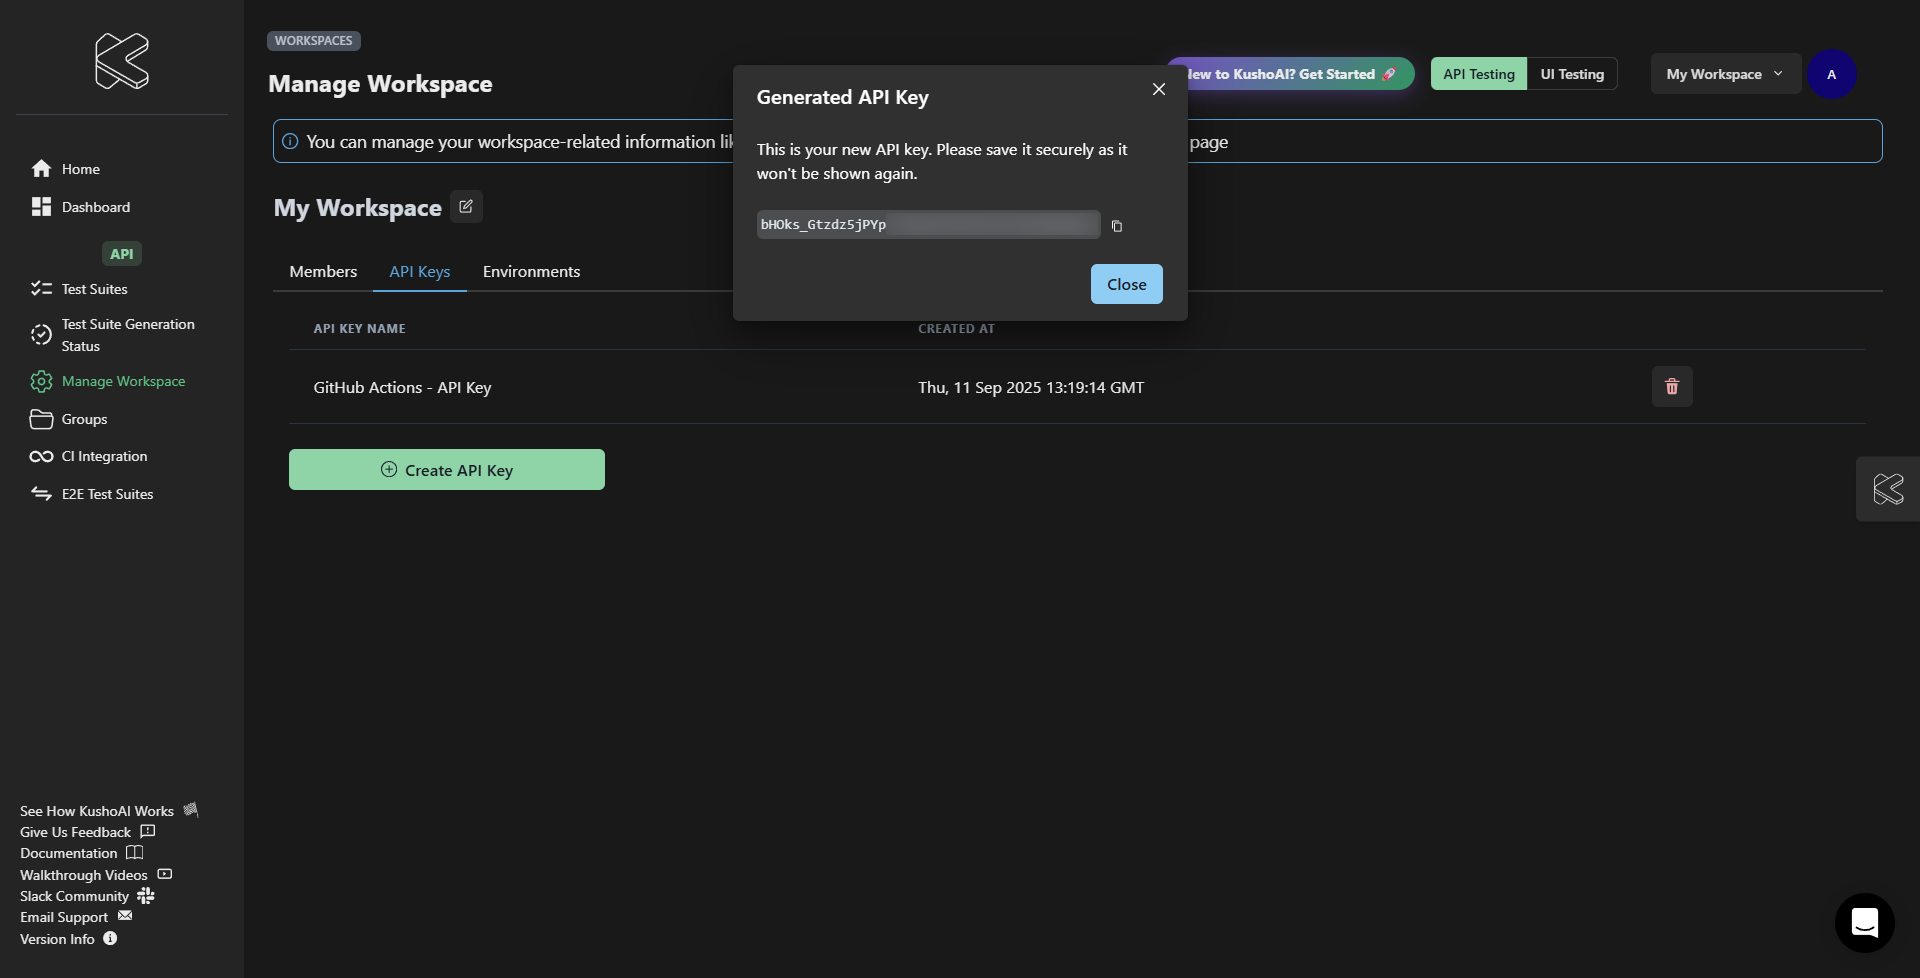Click the KushoAI logo in the sidebar

[122, 61]
